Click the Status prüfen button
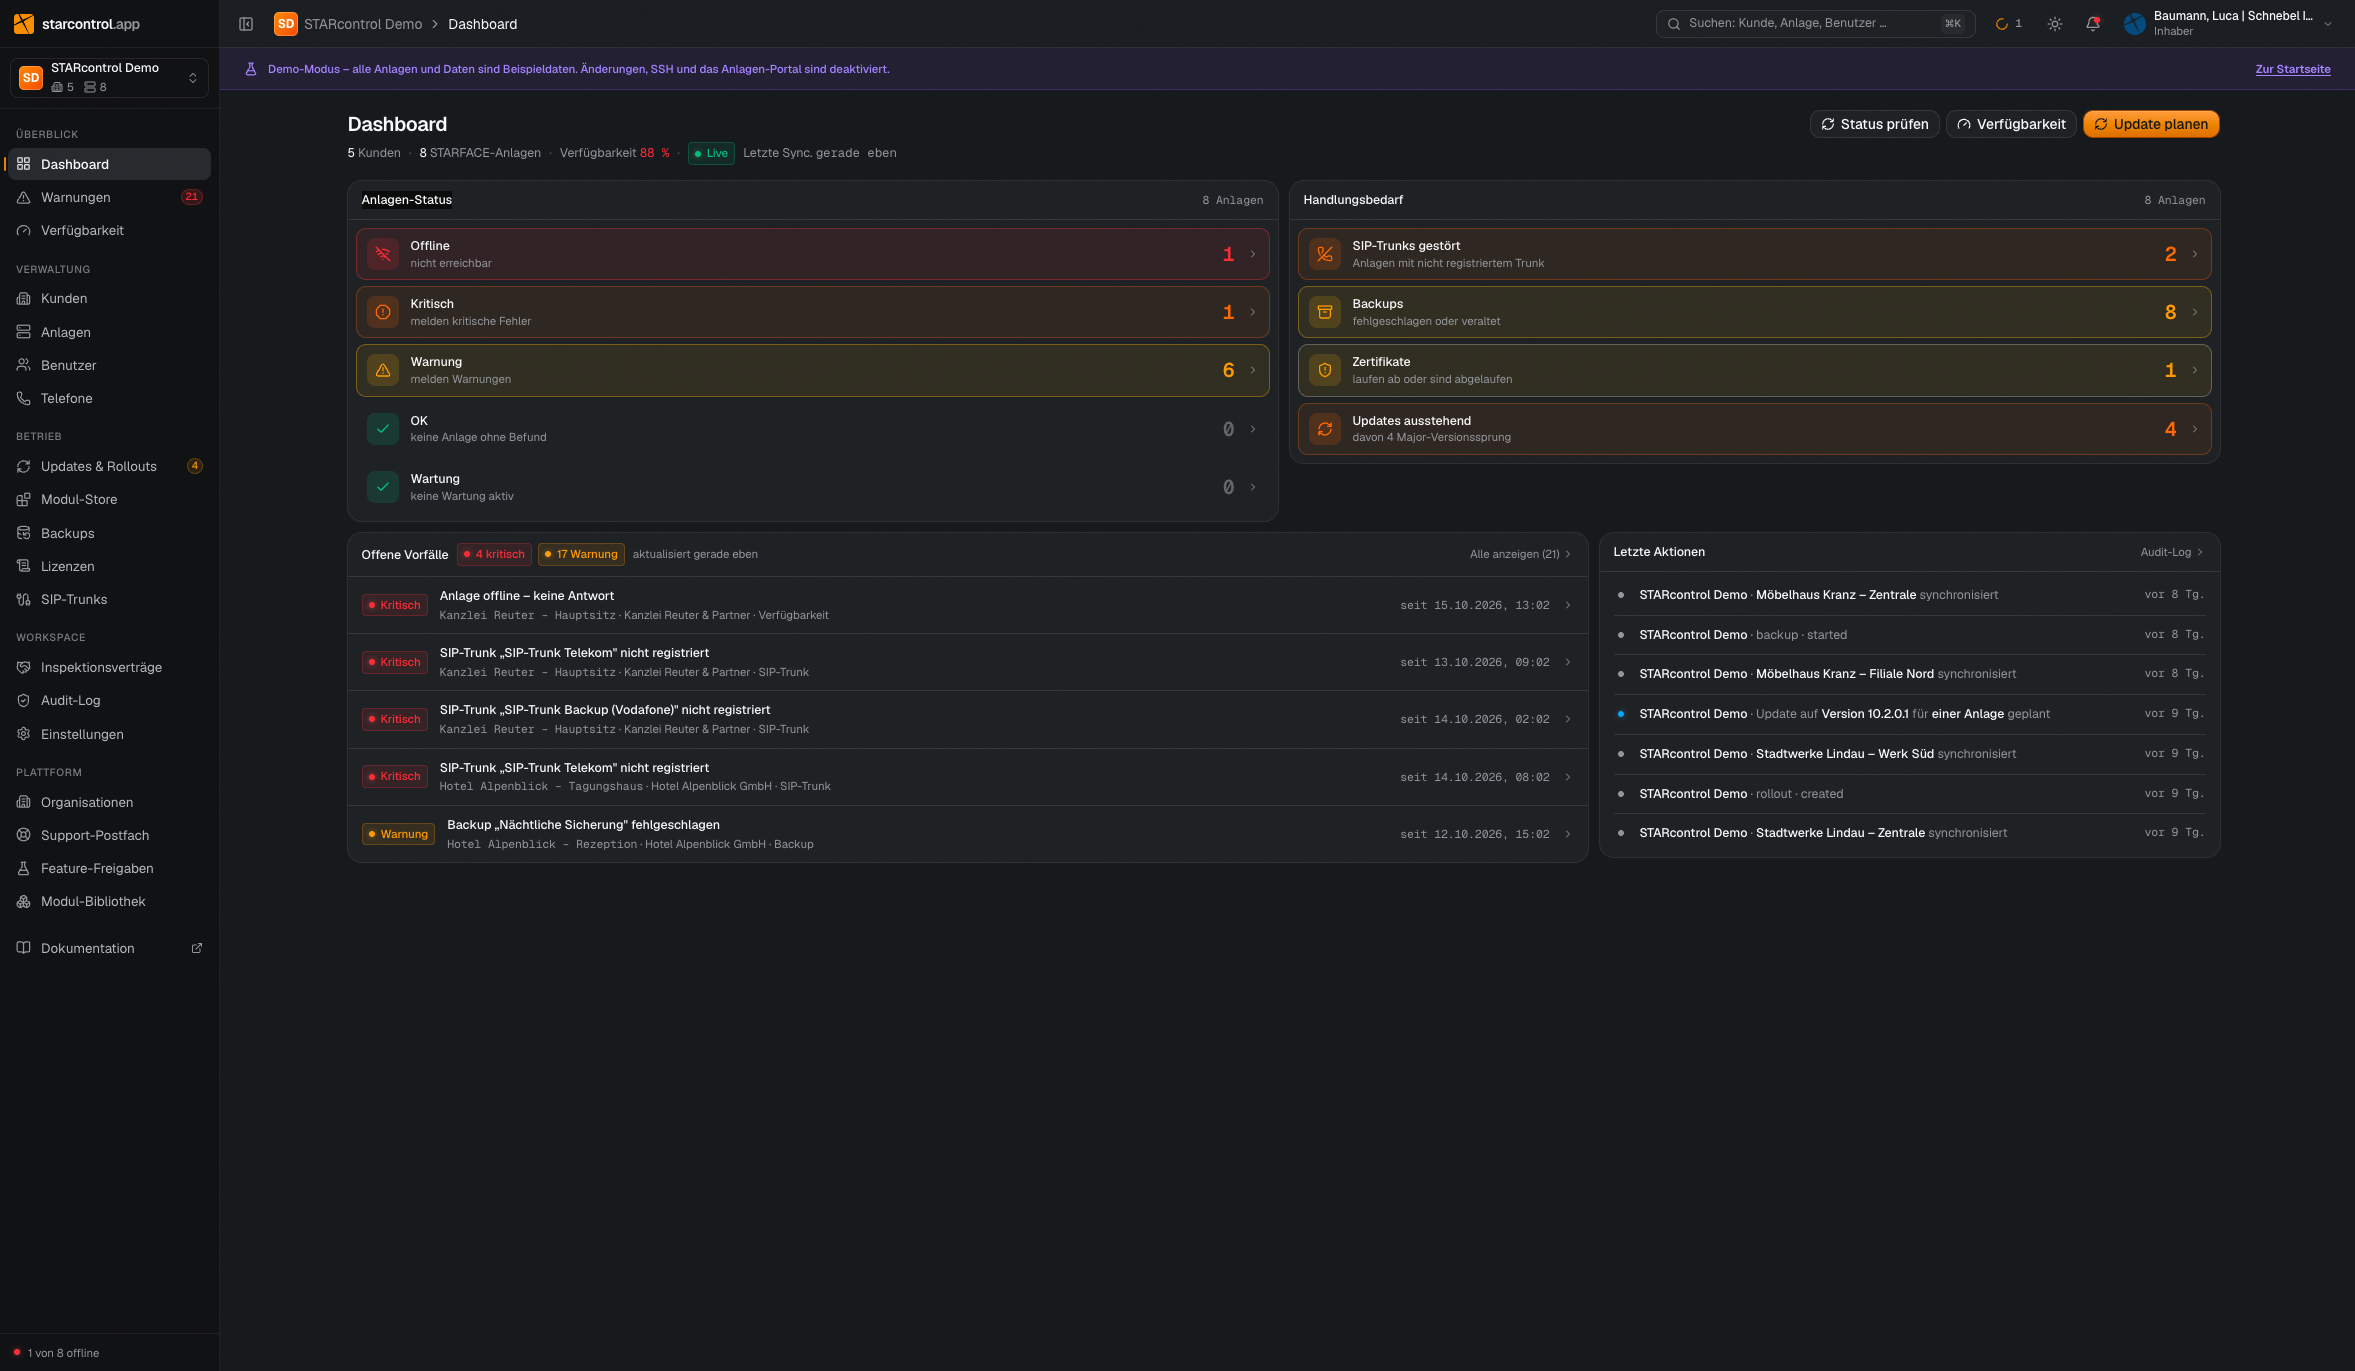The height and width of the screenshot is (1371, 2355). click(x=1875, y=124)
